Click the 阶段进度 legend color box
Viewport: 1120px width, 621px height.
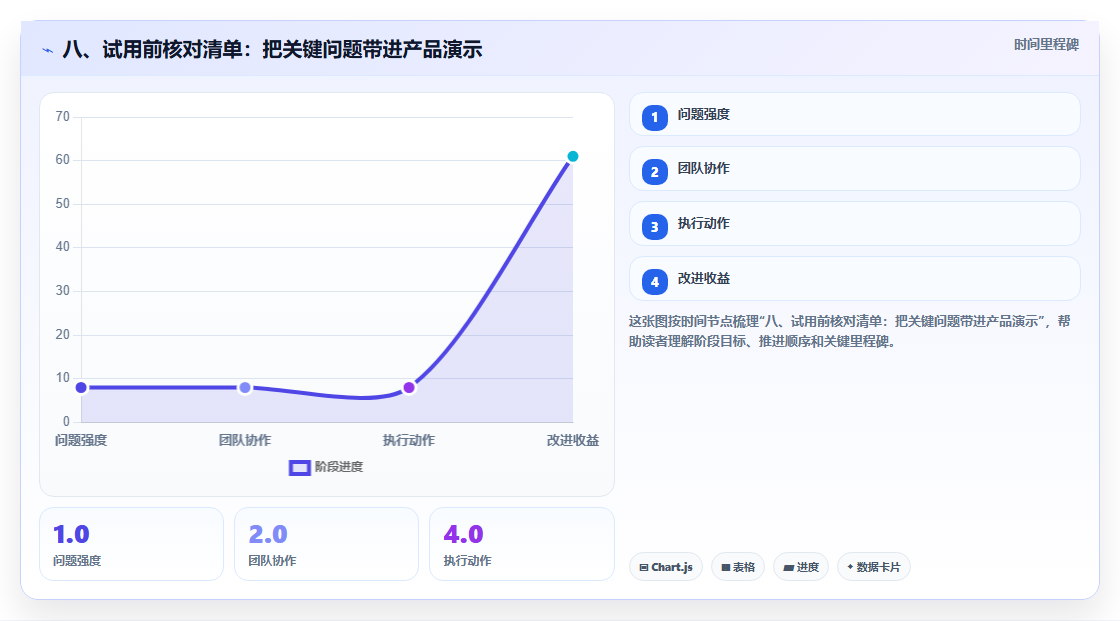tap(299, 468)
